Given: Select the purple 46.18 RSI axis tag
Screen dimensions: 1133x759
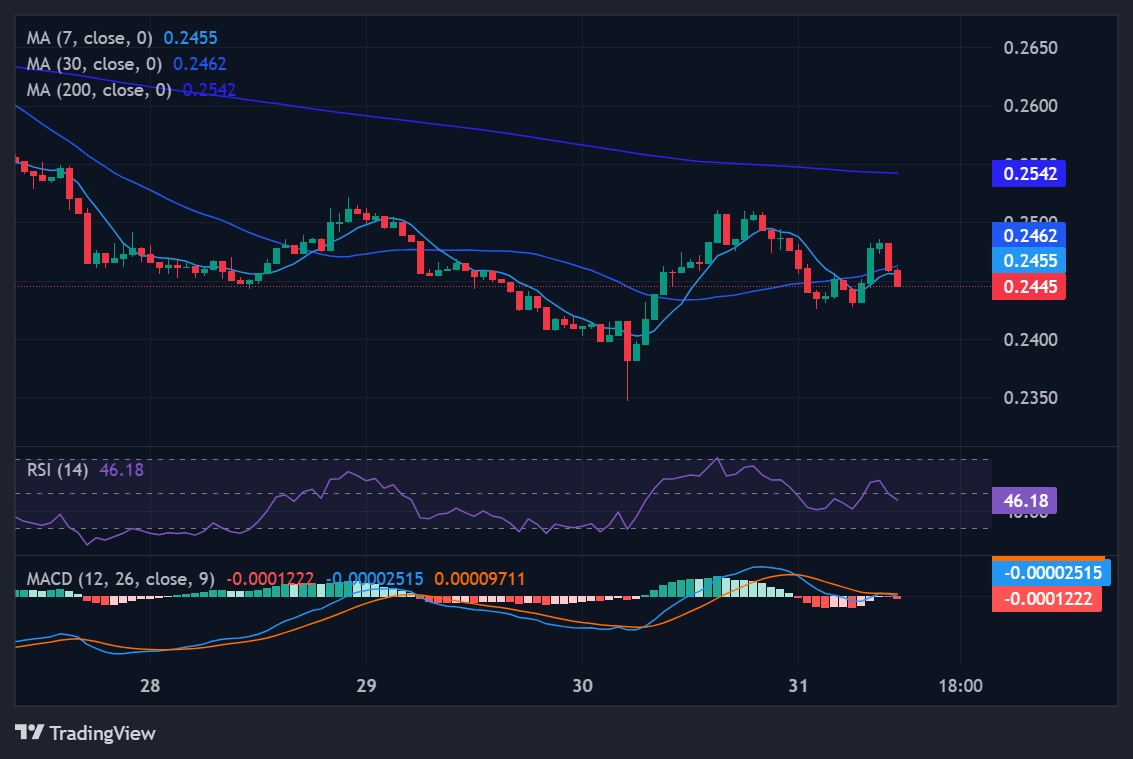Looking at the screenshot, I should pos(1023,500).
